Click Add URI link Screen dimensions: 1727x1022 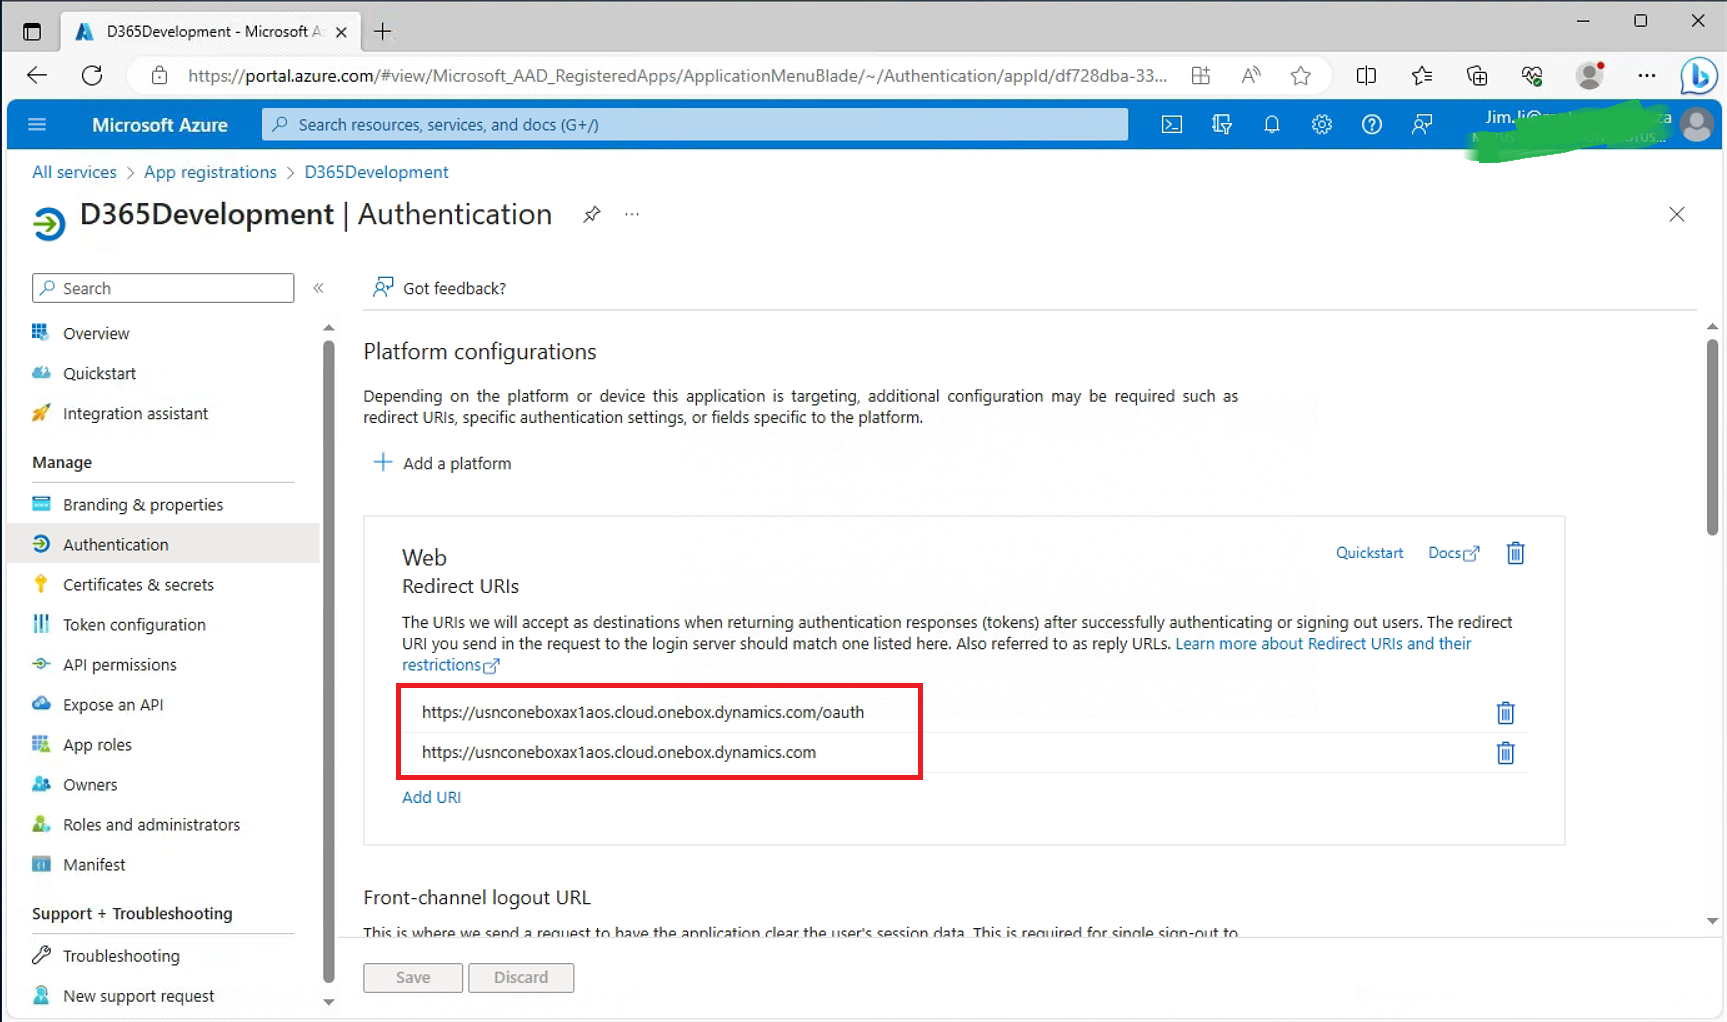431,797
